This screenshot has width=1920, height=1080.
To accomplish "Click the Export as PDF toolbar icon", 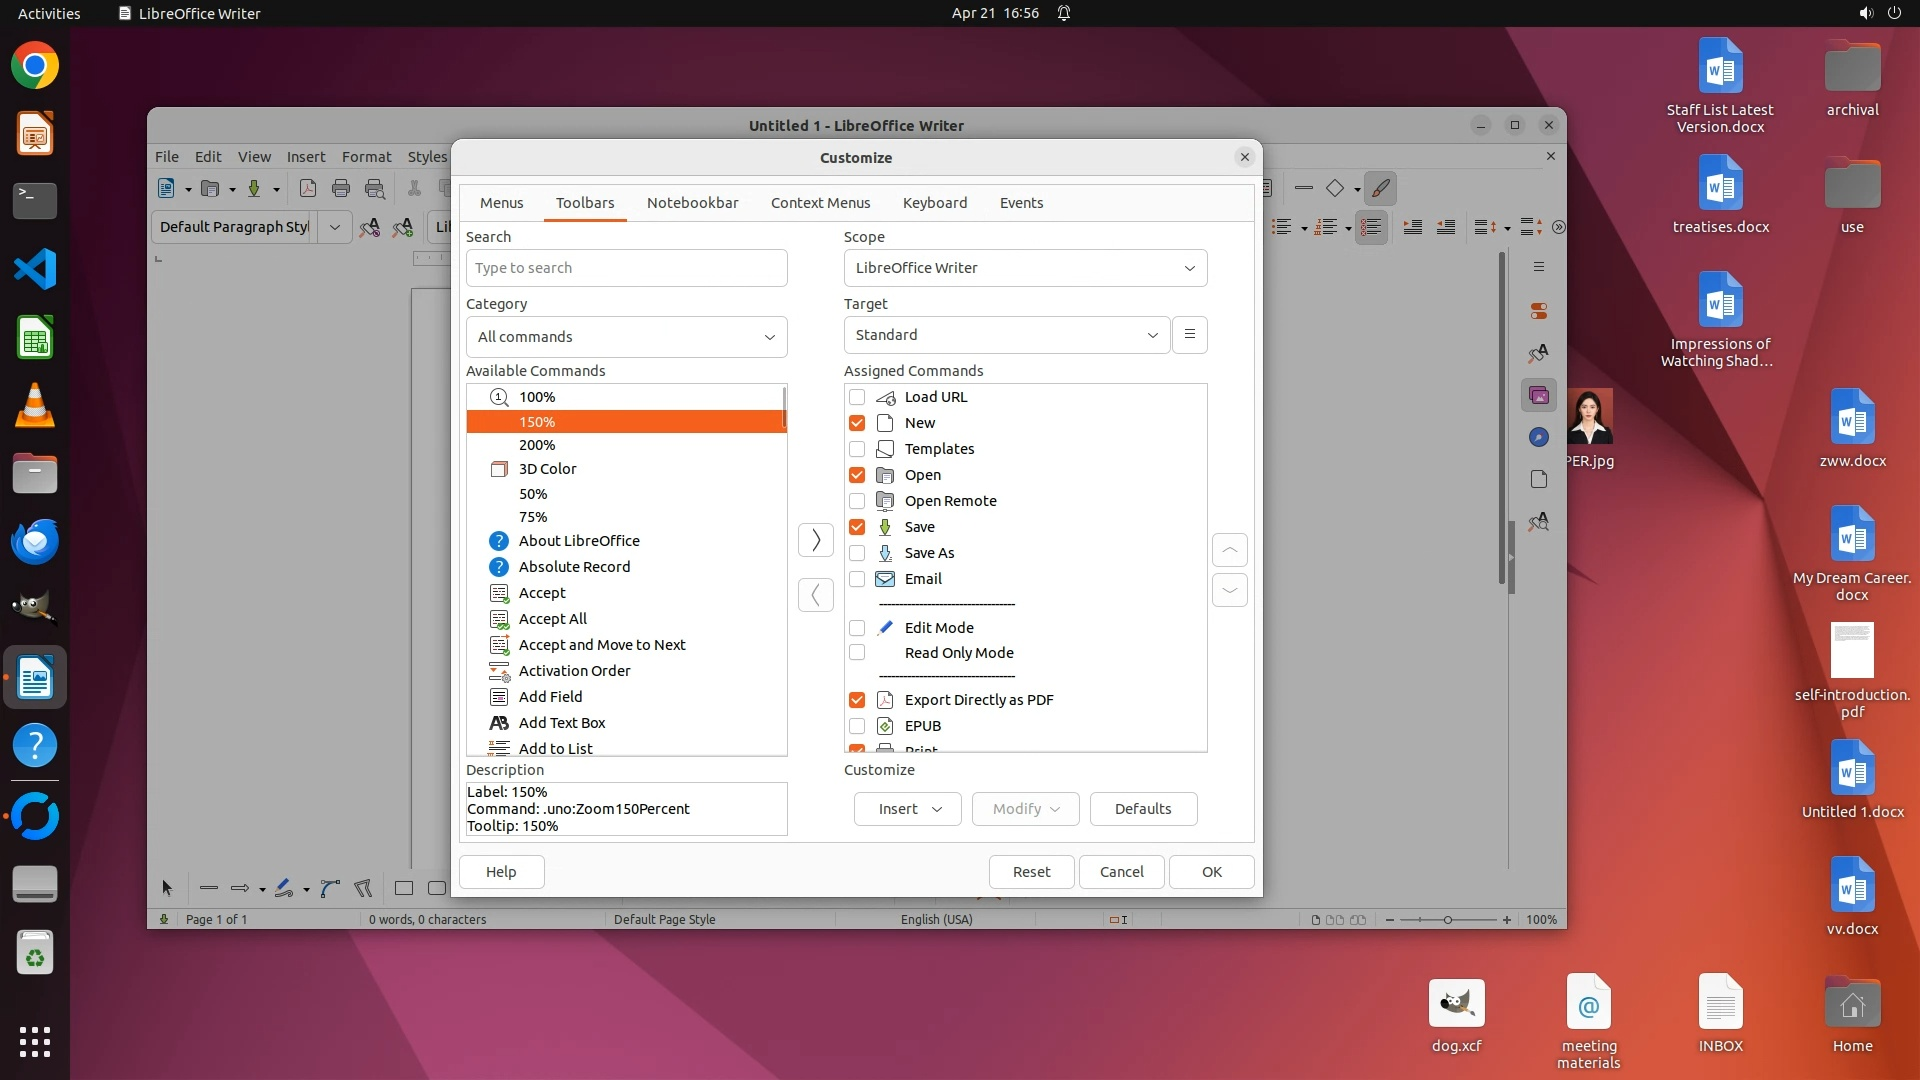I will pyautogui.click(x=308, y=188).
